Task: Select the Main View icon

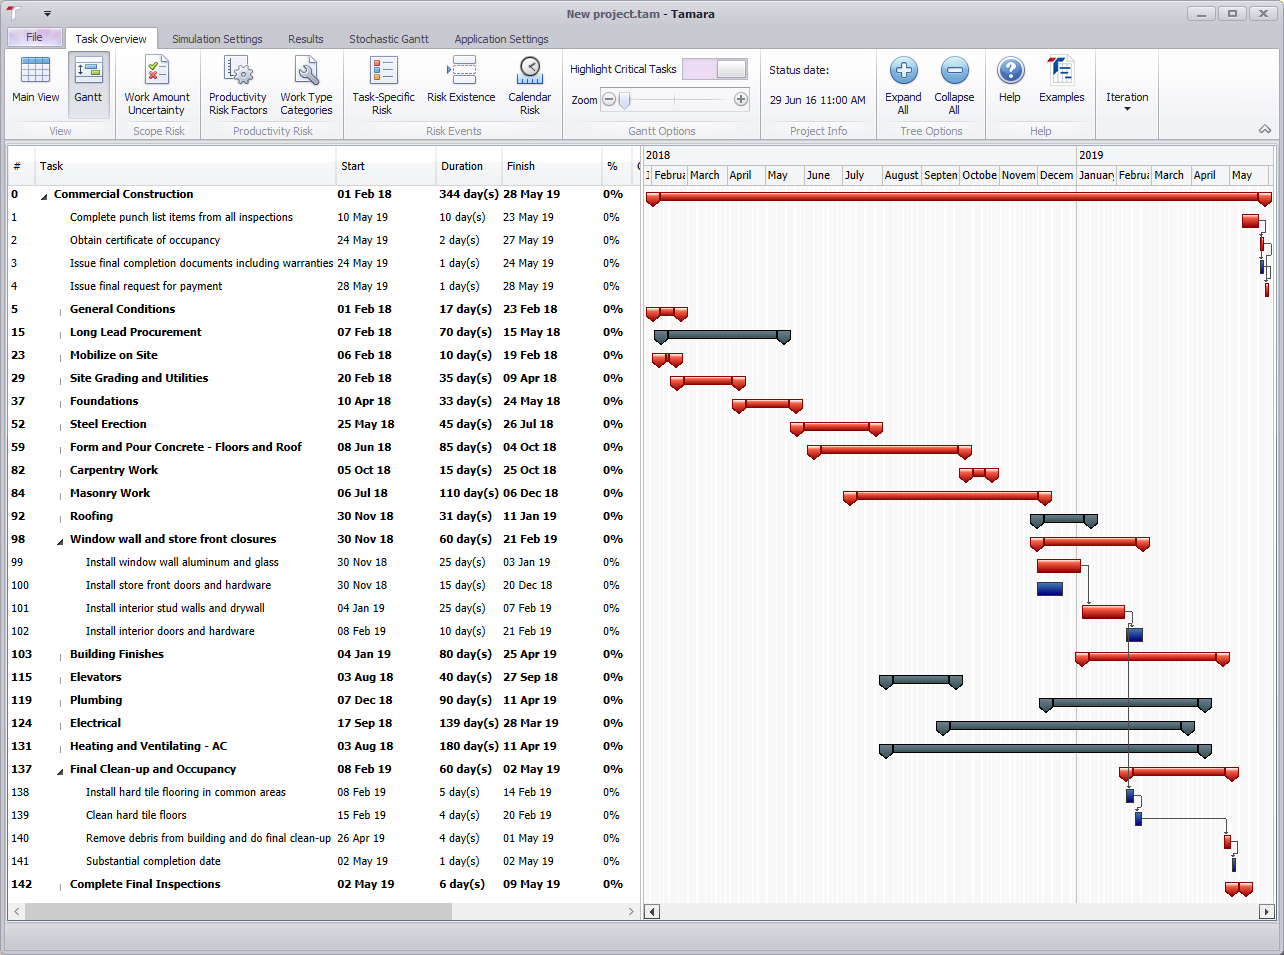Action: click(x=35, y=80)
